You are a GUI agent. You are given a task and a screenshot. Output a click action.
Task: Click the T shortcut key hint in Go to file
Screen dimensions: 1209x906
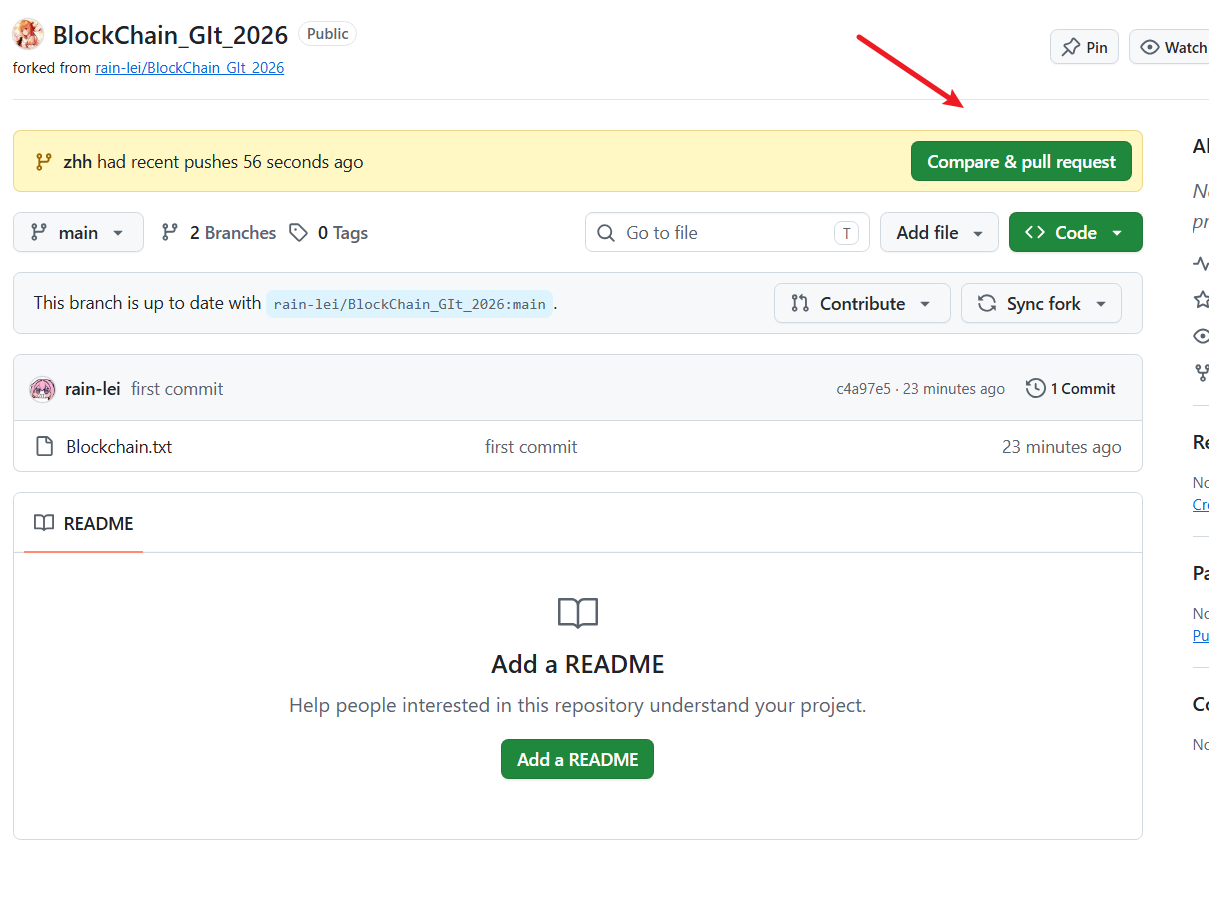846,233
